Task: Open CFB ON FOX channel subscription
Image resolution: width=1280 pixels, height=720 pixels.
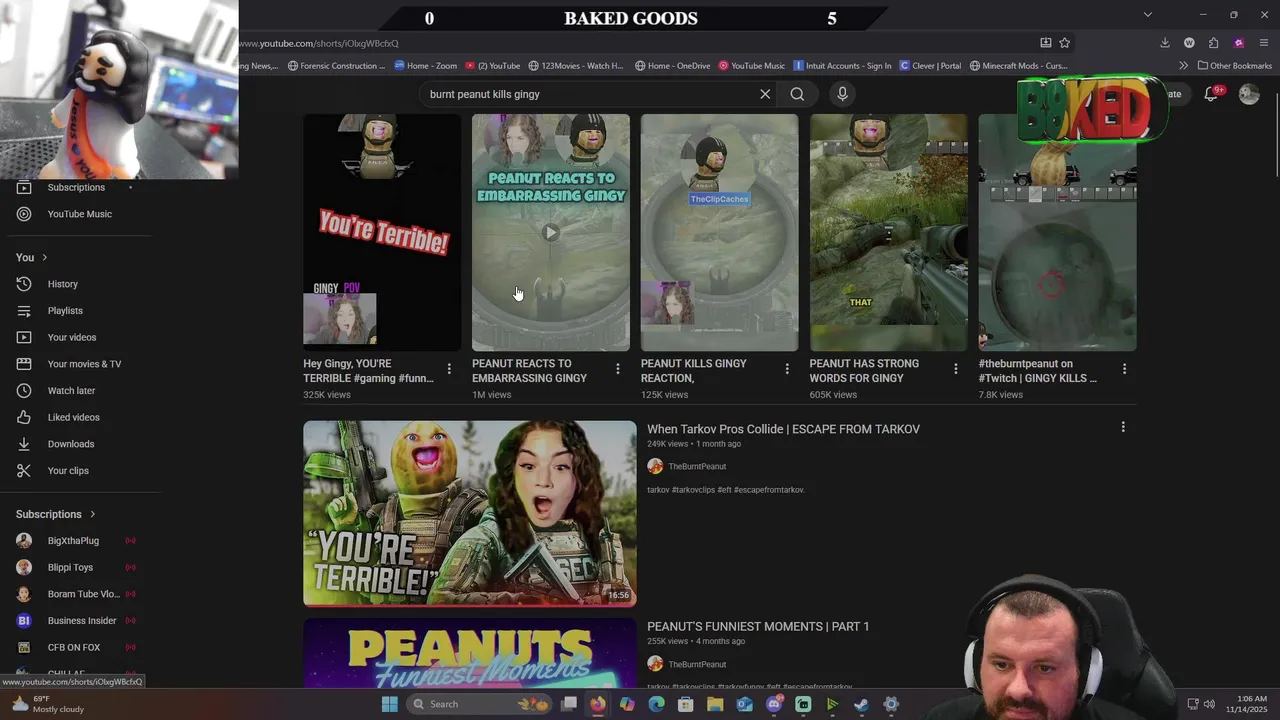Action: pyautogui.click(x=76, y=647)
